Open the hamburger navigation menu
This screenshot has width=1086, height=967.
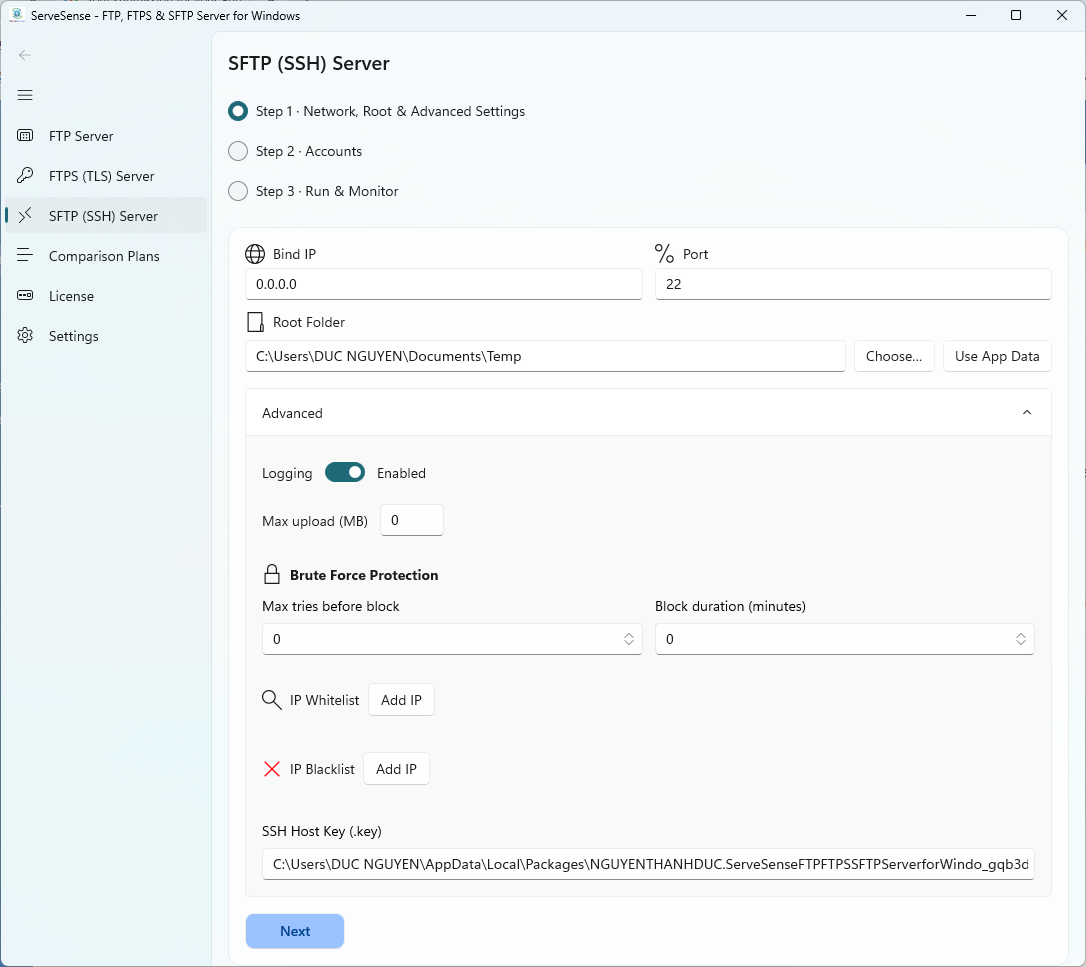(x=25, y=96)
